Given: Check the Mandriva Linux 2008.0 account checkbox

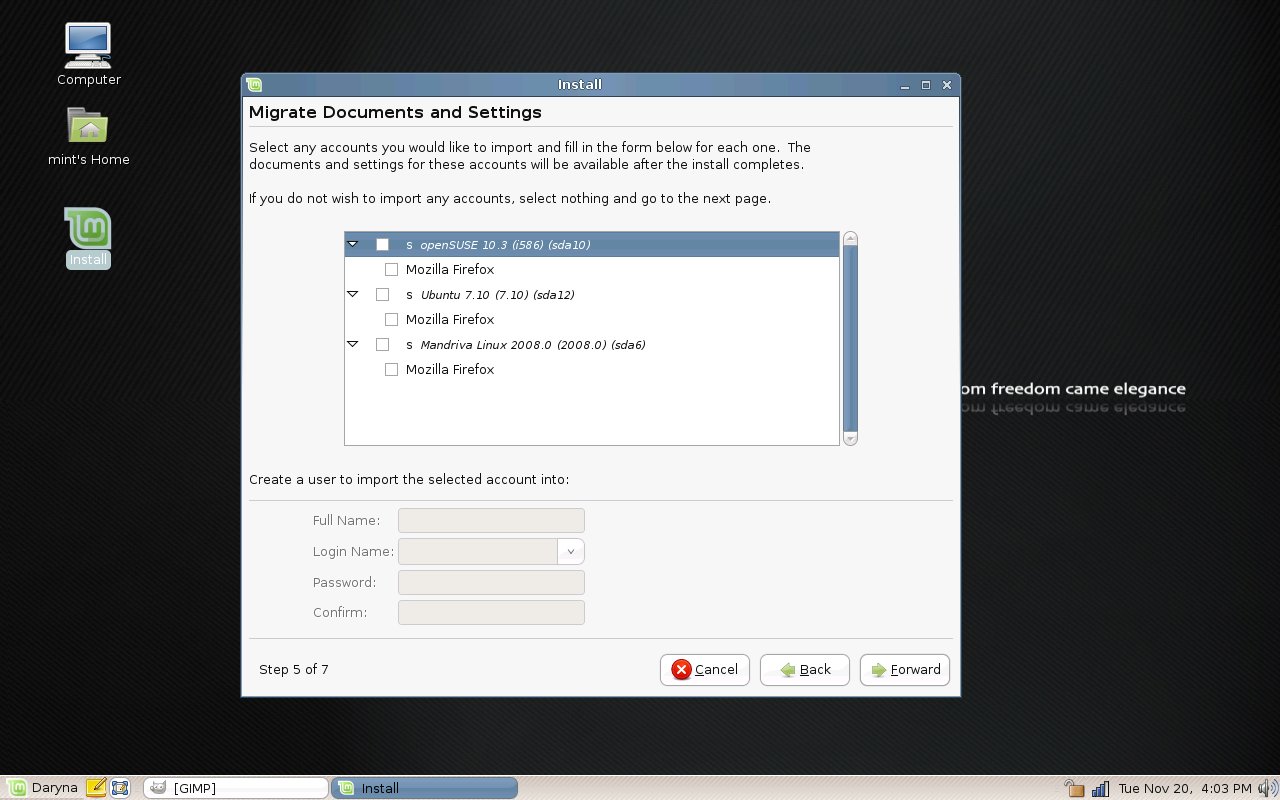Looking at the screenshot, I should click(382, 345).
